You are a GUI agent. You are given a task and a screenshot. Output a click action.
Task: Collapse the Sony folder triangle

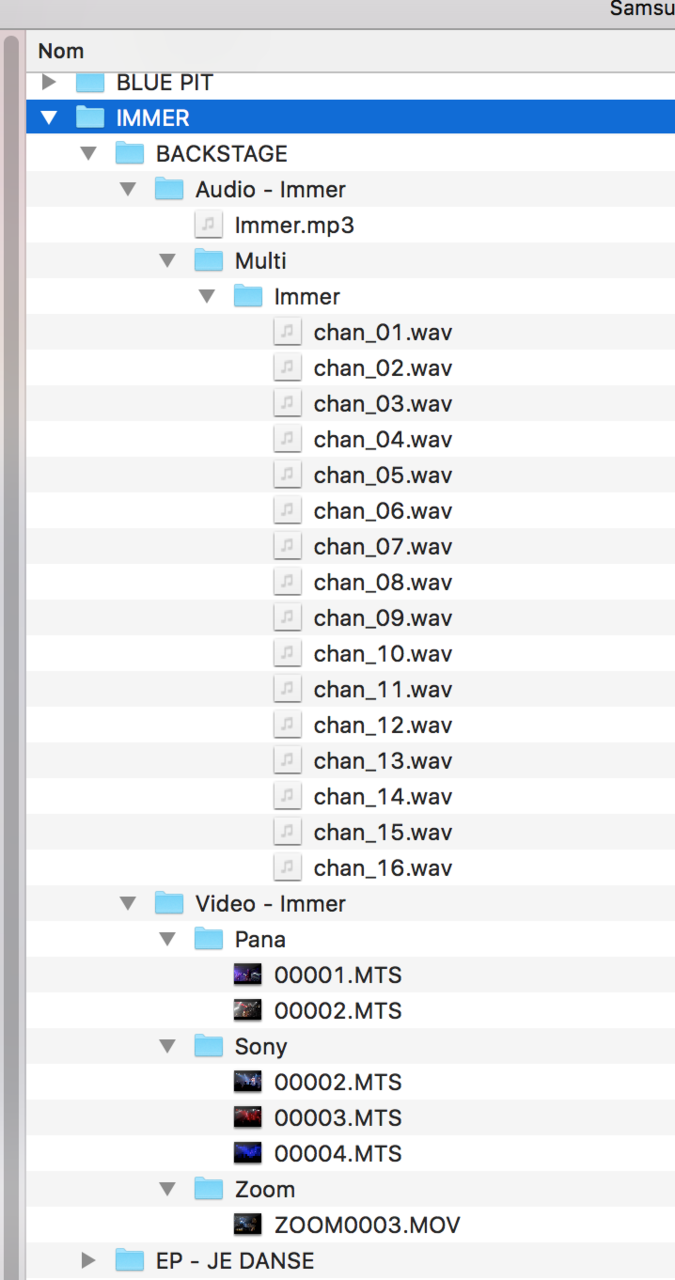(x=168, y=1046)
